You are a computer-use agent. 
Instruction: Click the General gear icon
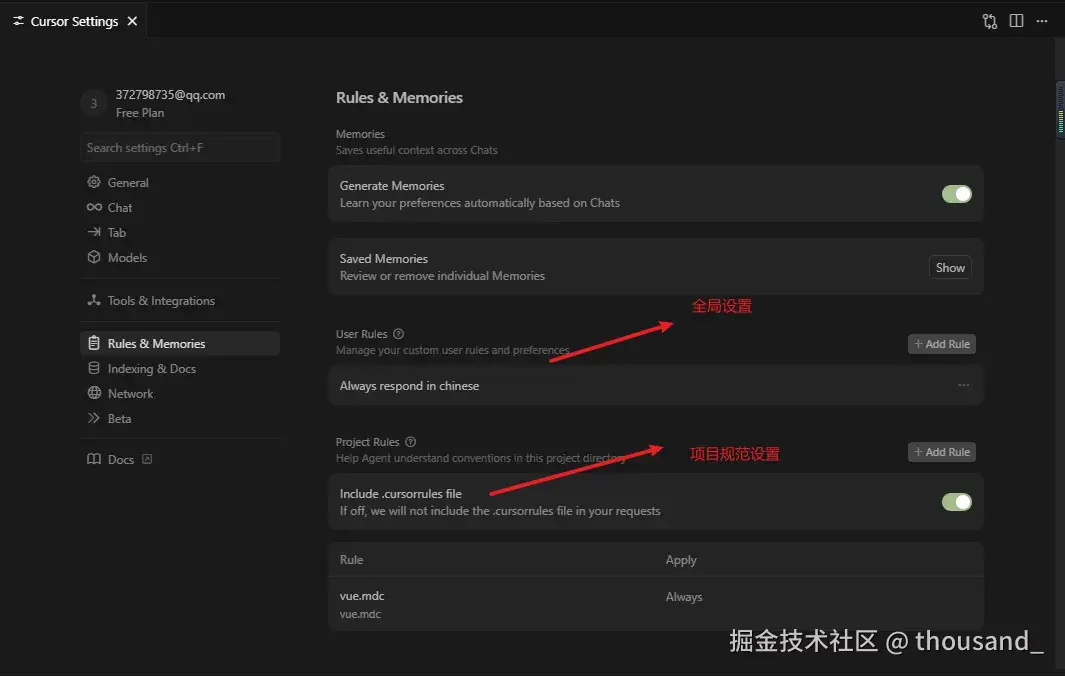pyautogui.click(x=94, y=182)
